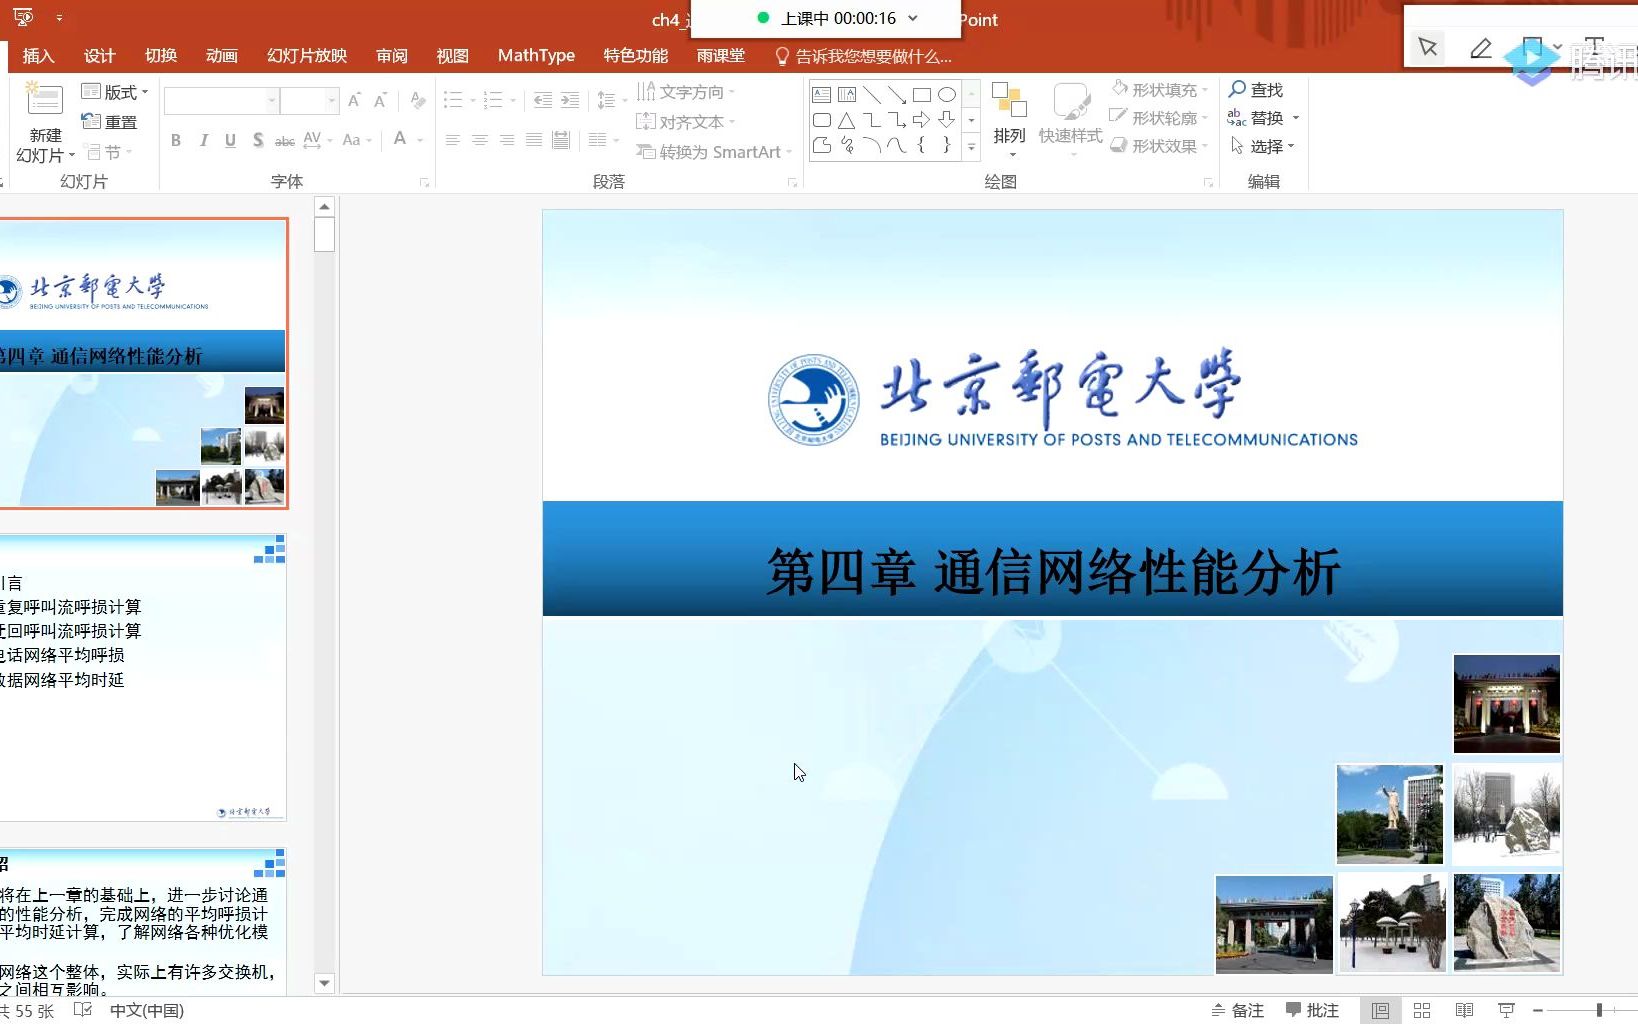Click Increase Font Size icon
The height and width of the screenshot is (1024, 1638).
pos(354,100)
